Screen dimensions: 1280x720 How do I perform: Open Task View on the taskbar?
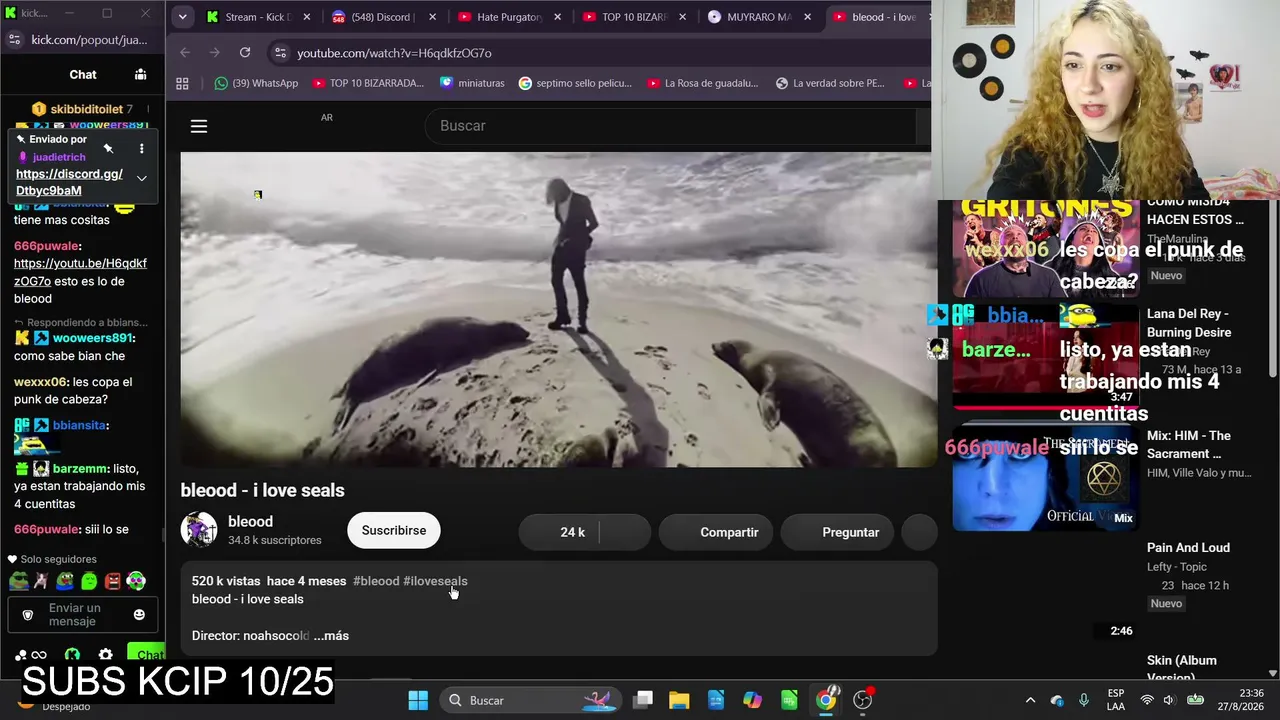coord(643,700)
